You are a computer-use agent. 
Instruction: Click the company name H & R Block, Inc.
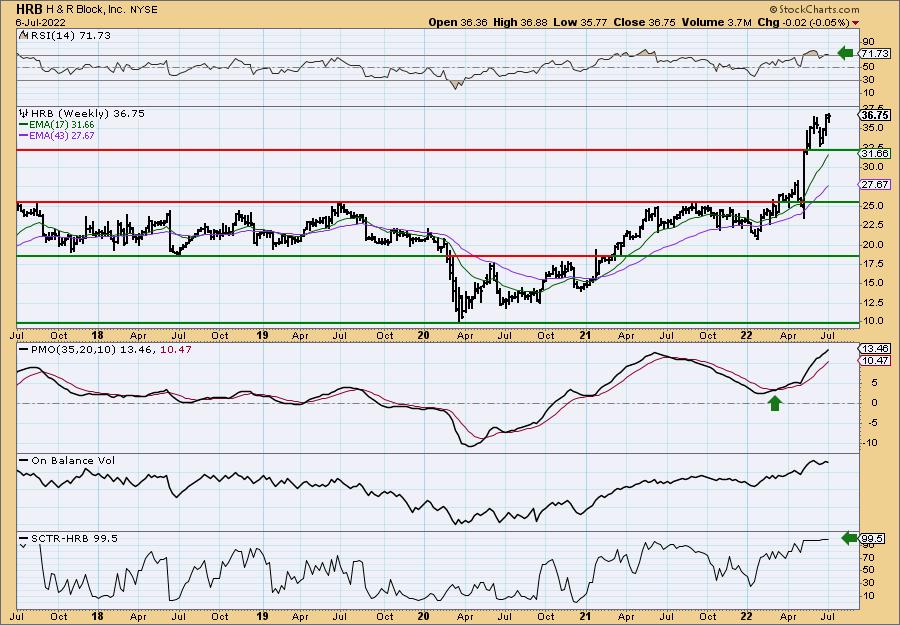86,9
